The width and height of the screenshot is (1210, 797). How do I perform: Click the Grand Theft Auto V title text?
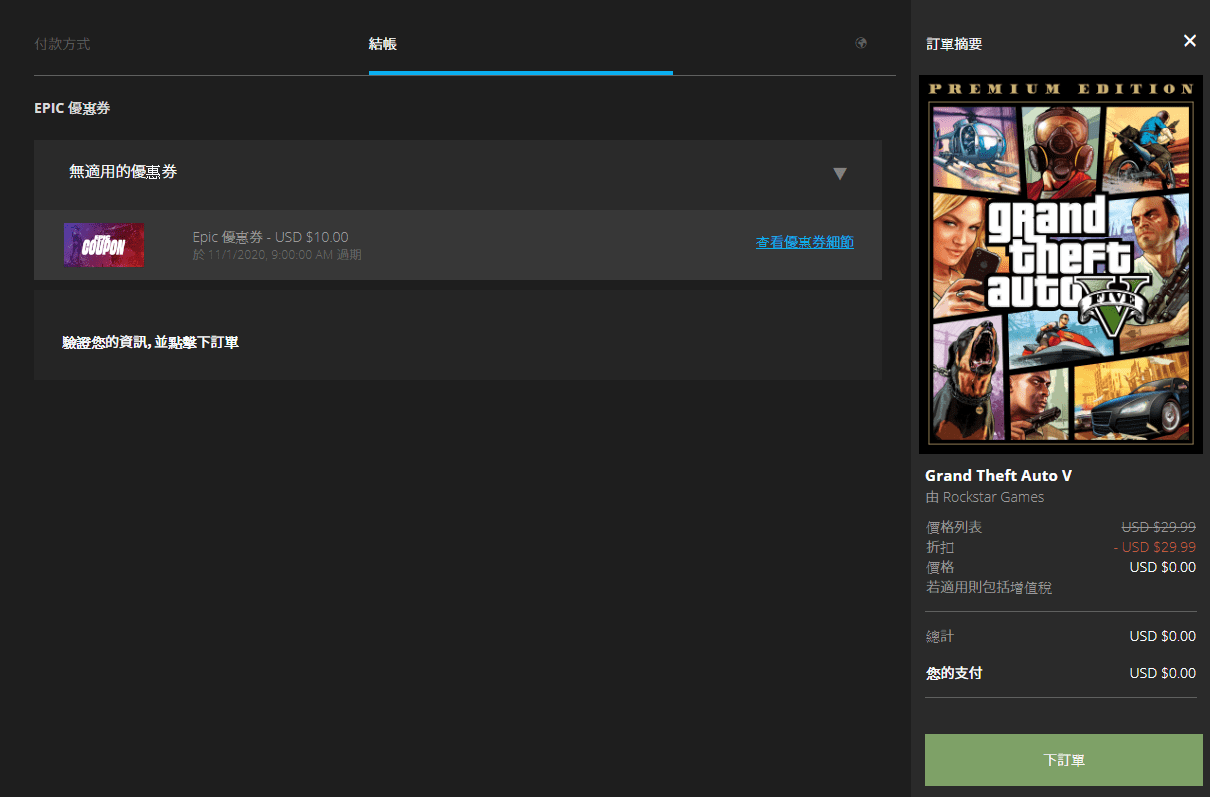998,476
